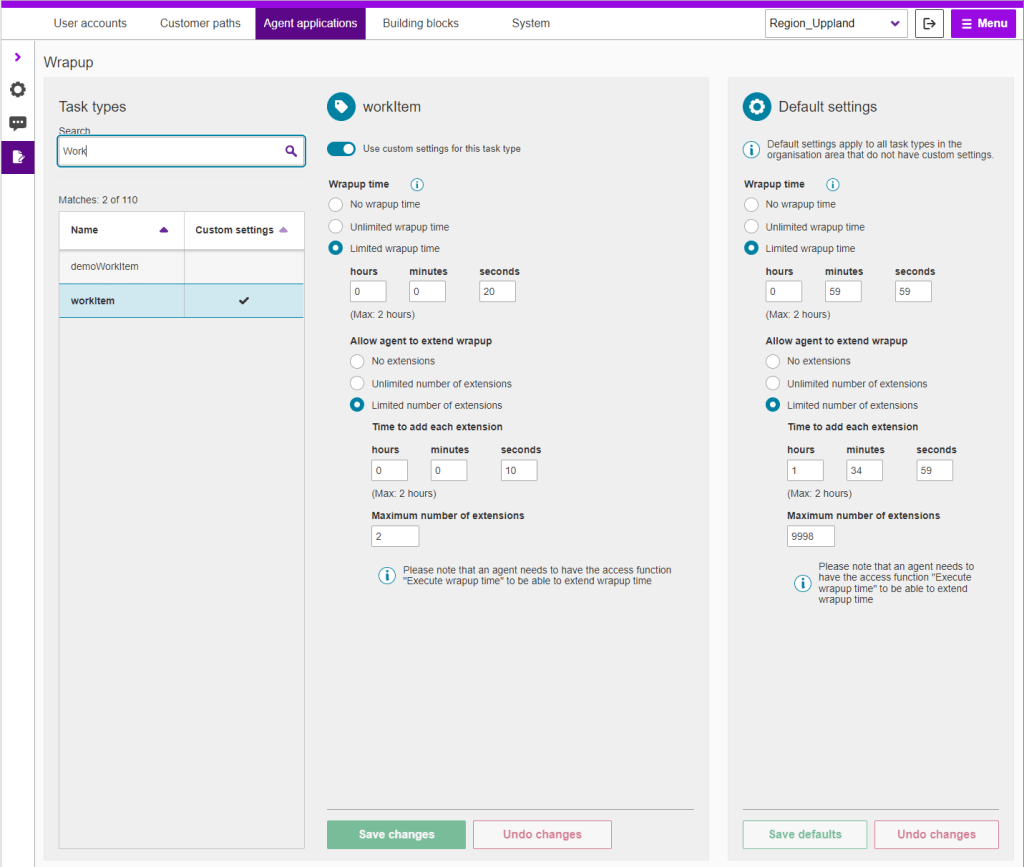Click the gear settings icon in left sidebar
Viewport: 1024px width, 867px height.
[x=18, y=90]
